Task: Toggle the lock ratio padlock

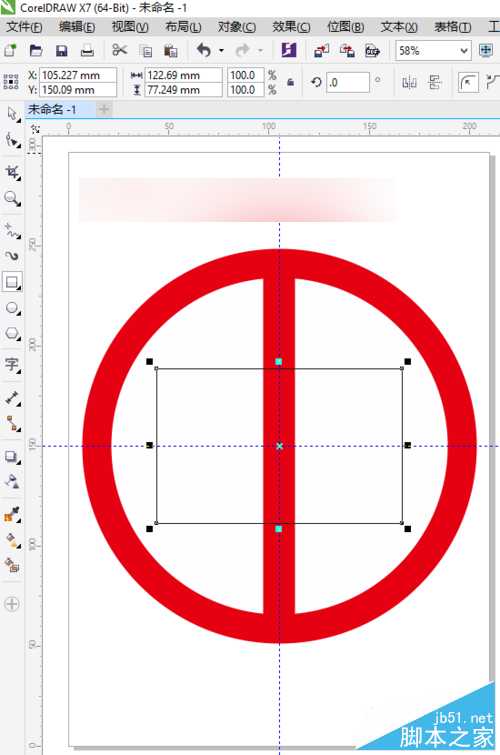Action: (290, 82)
